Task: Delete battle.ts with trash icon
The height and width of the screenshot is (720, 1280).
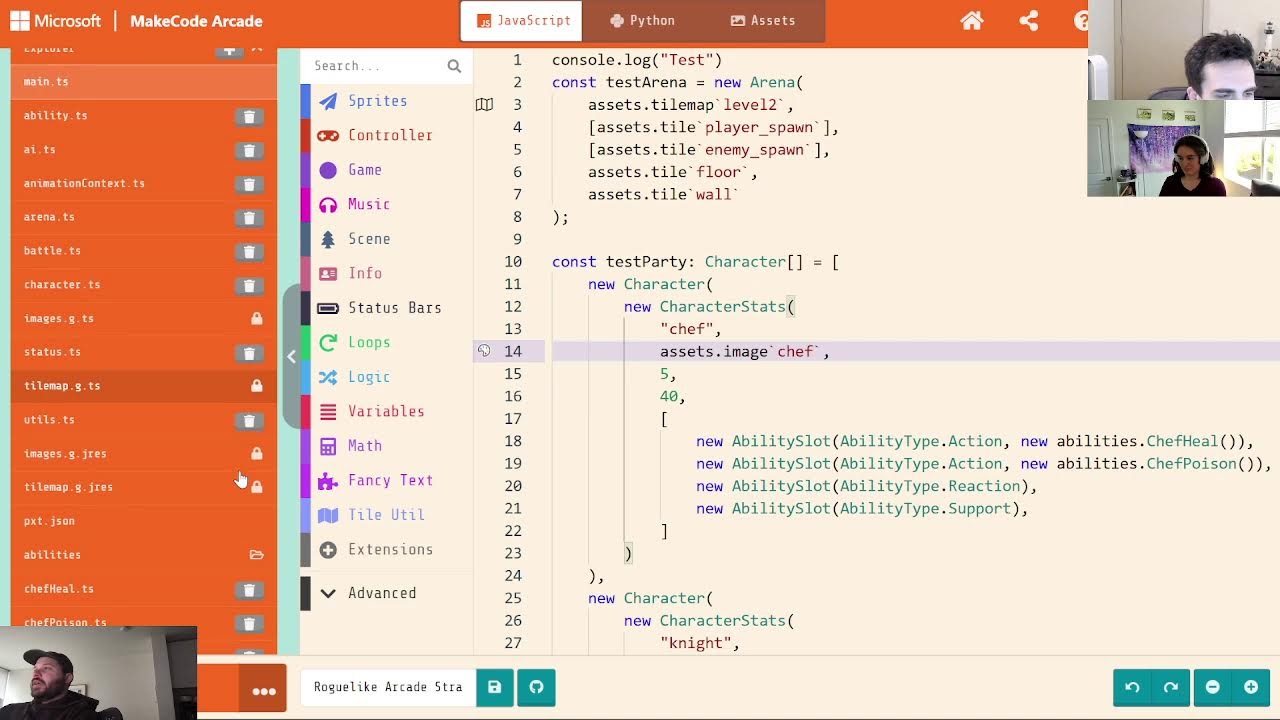Action: point(249,251)
